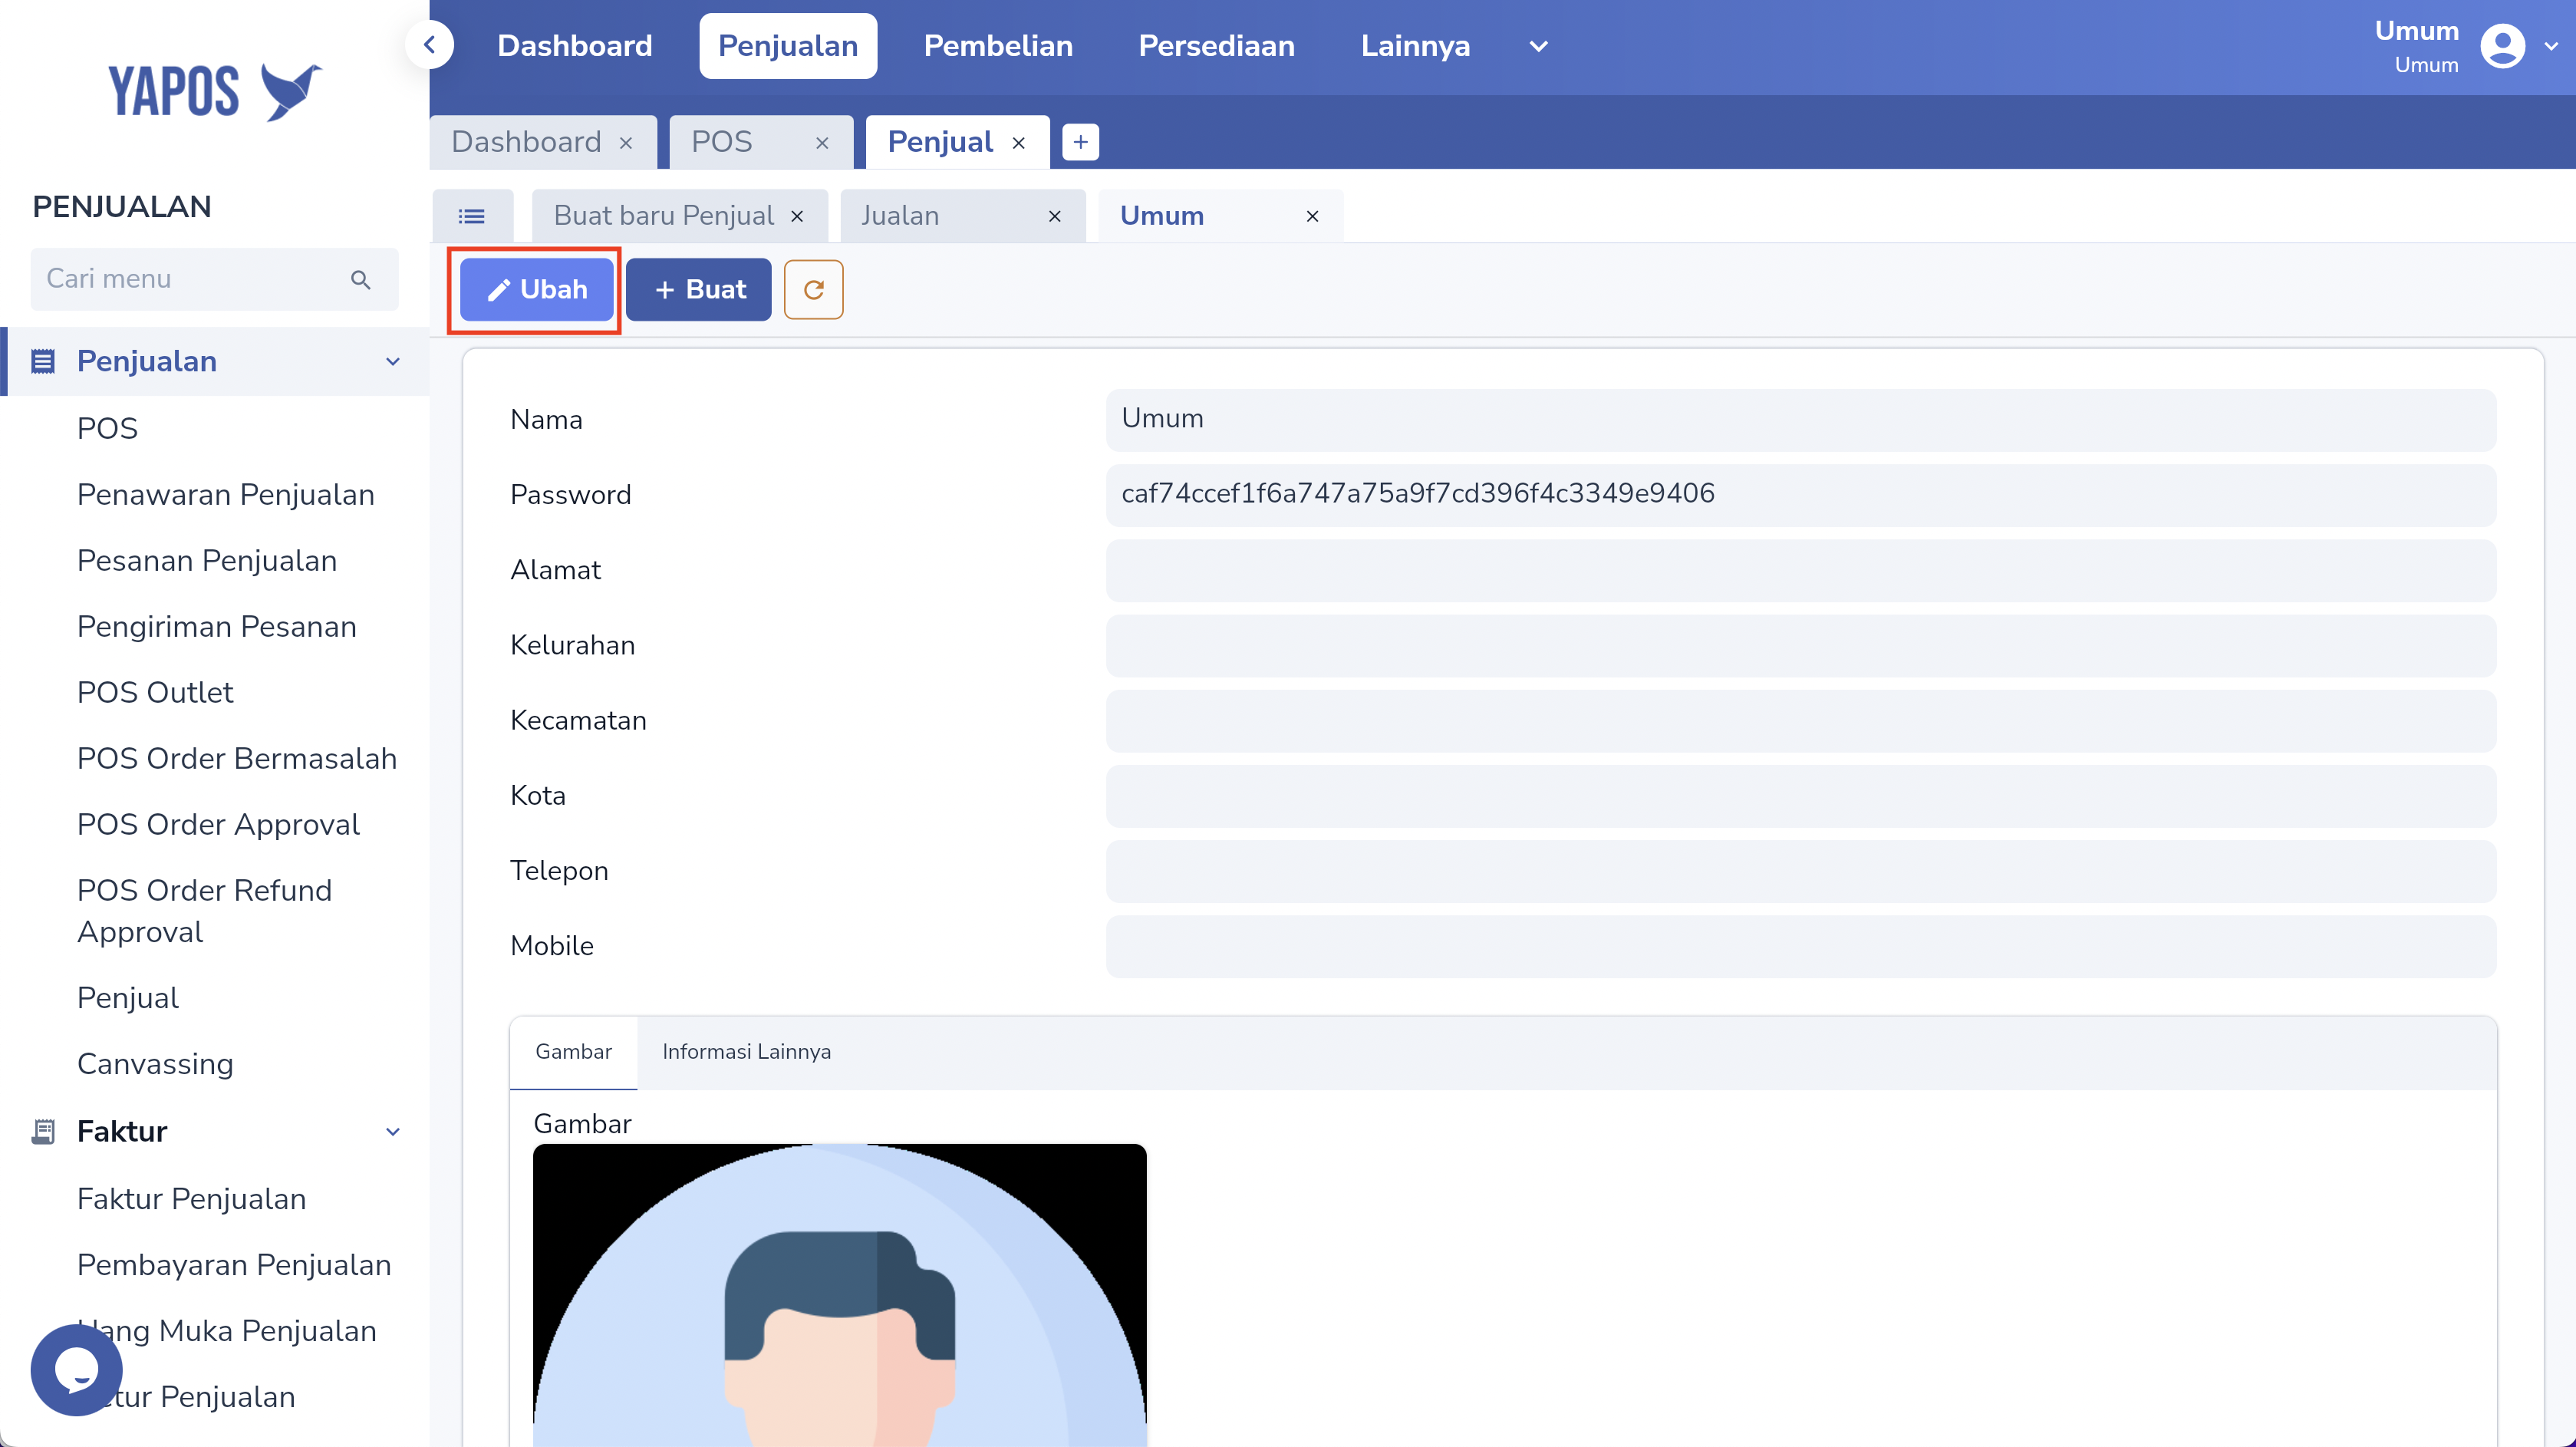Click the Faktur sidebar invoice icon

click(43, 1131)
